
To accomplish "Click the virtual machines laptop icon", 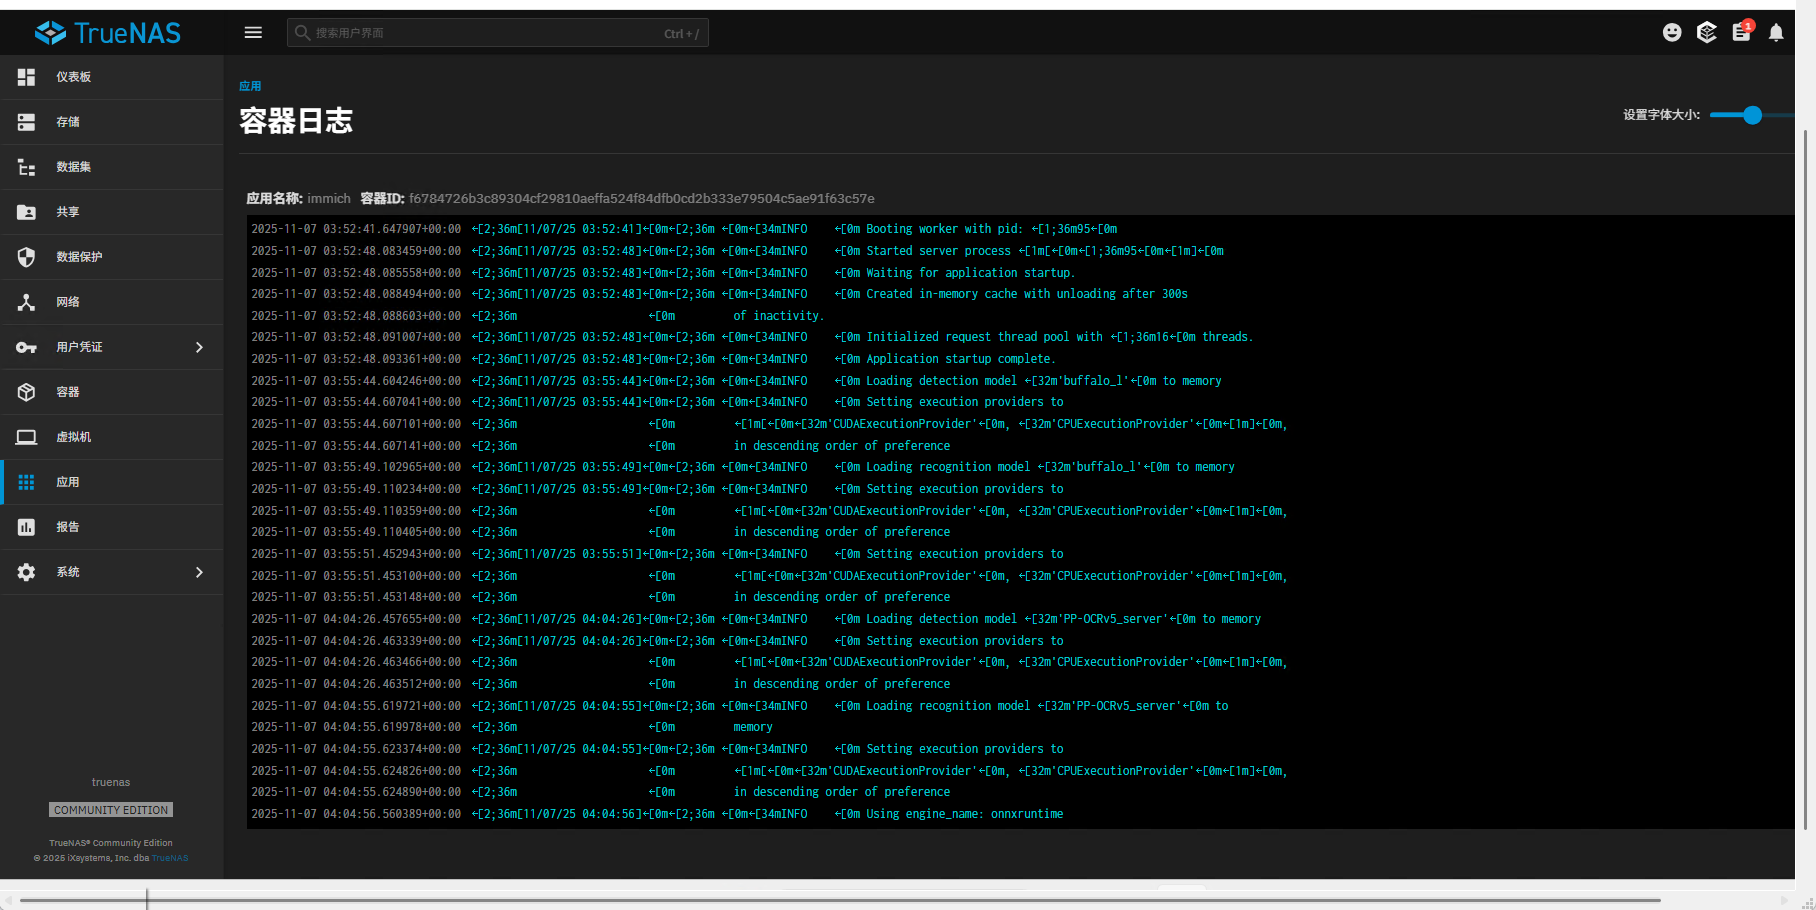I will tap(27, 437).
